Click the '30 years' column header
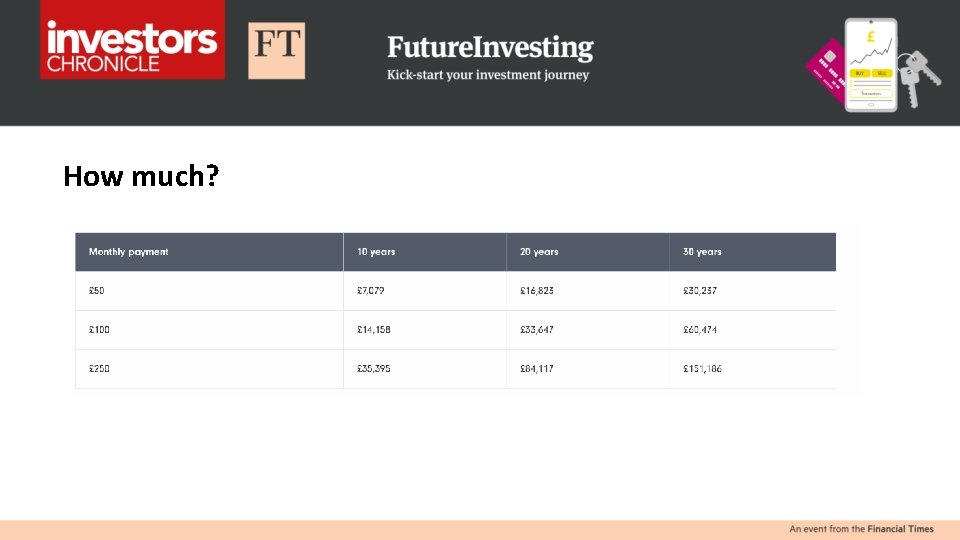The image size is (960, 540). (x=702, y=252)
